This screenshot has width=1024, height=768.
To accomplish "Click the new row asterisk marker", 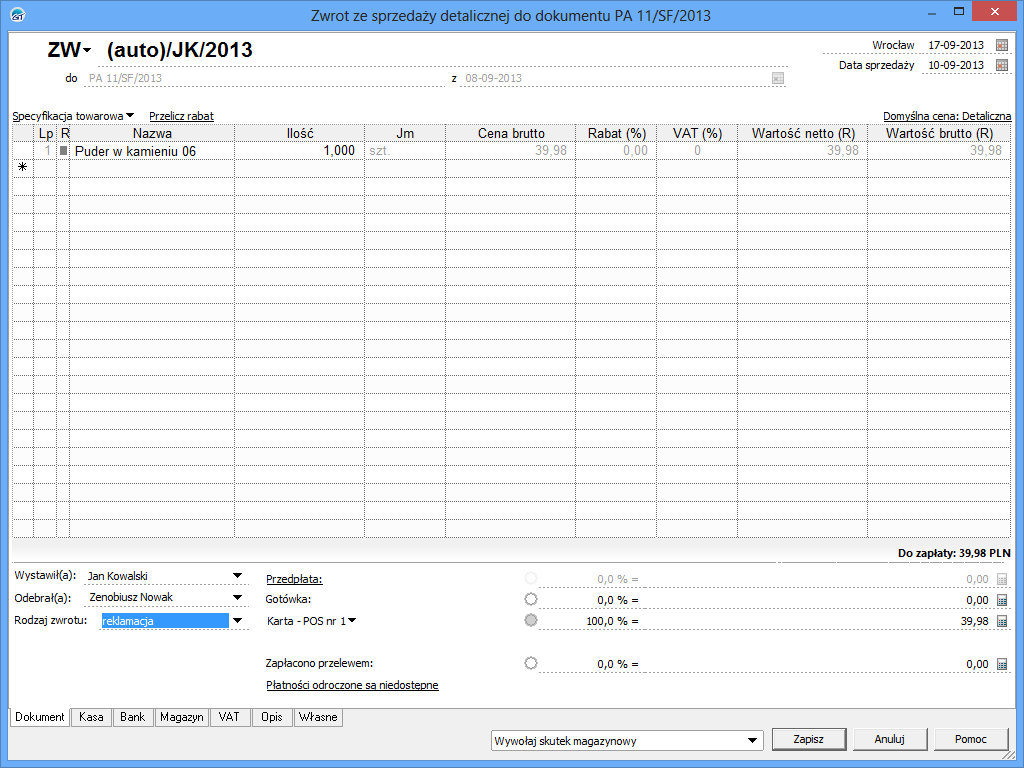I will (22, 168).
